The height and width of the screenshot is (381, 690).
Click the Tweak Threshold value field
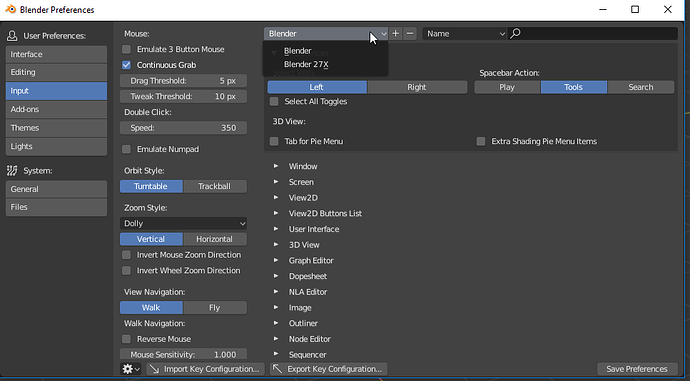tap(183, 96)
